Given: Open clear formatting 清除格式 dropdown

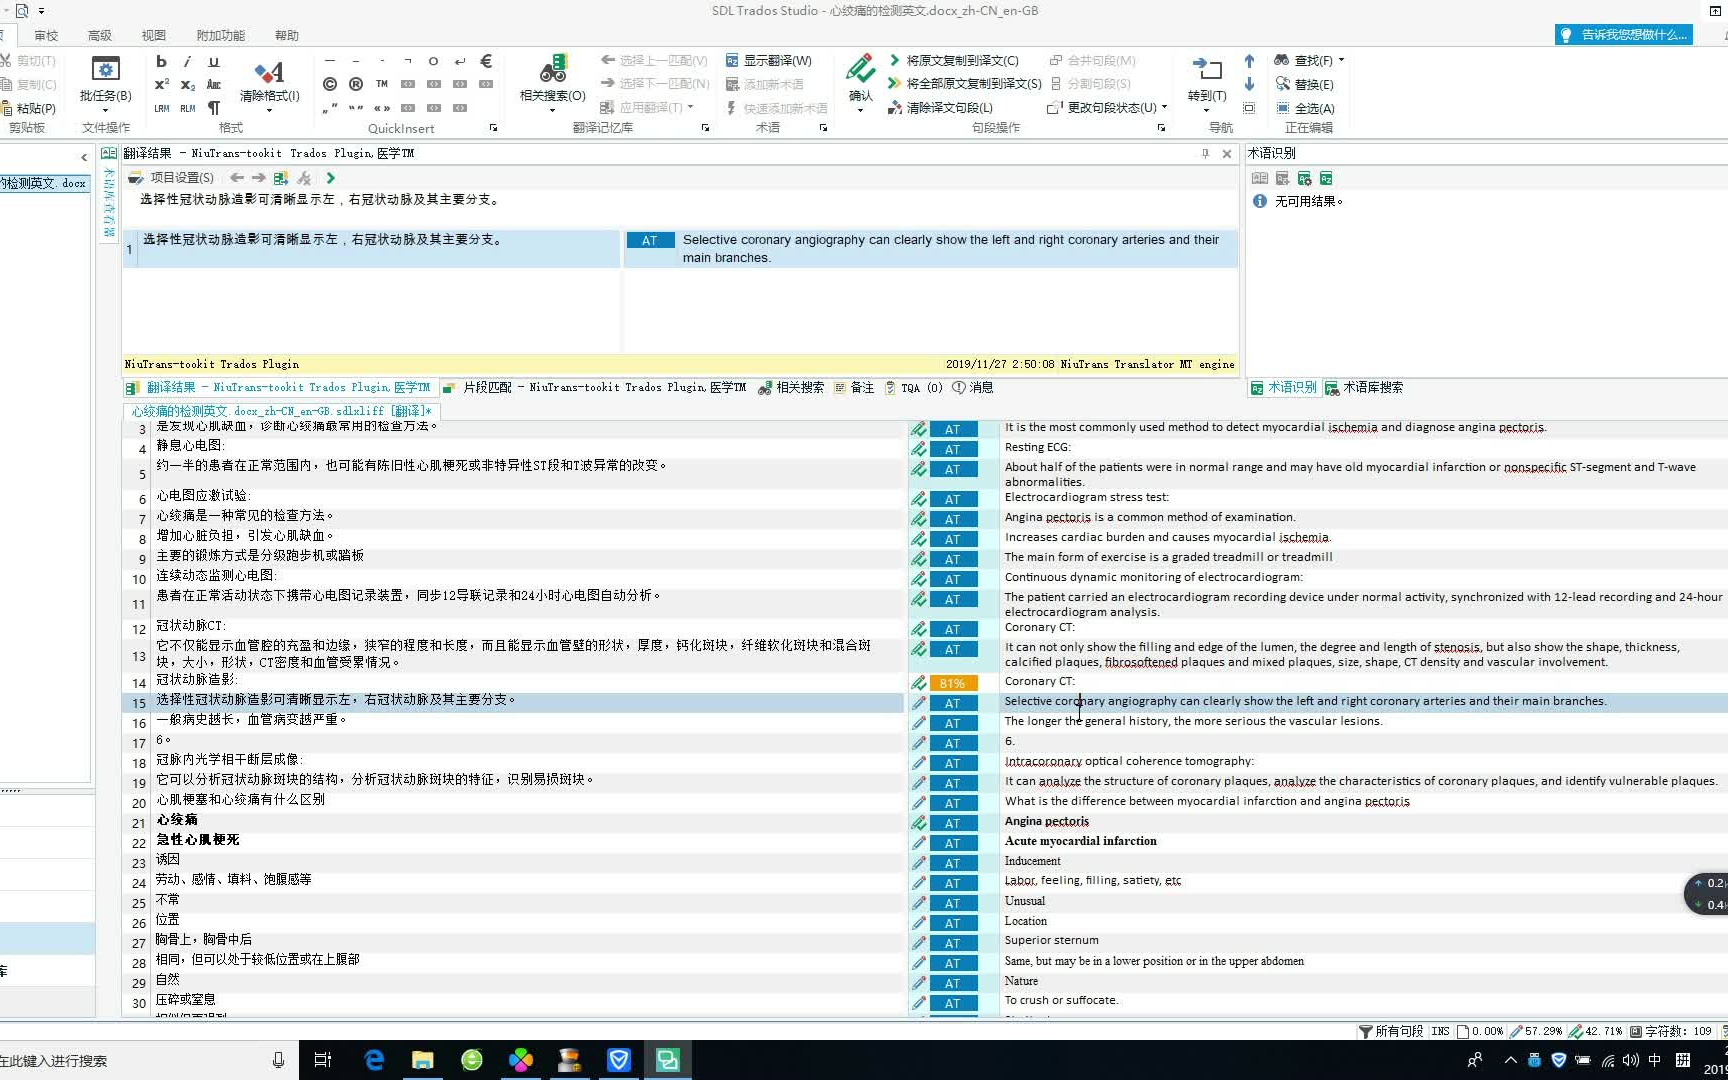Looking at the screenshot, I should click(x=269, y=83).
